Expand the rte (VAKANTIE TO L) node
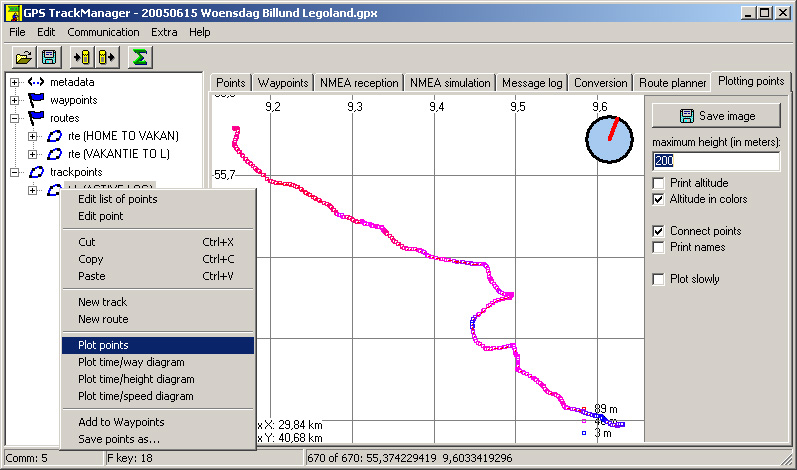 [33, 154]
